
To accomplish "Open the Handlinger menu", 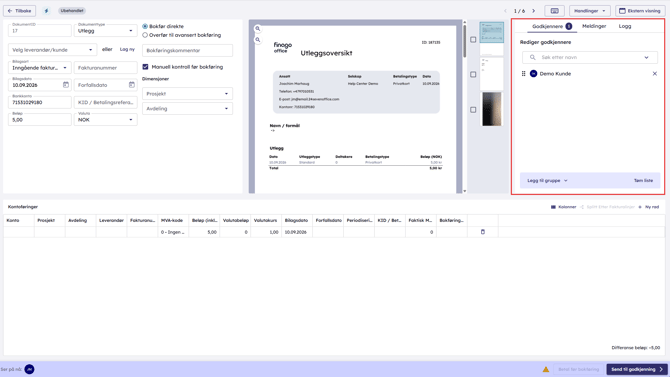I will (x=590, y=11).
